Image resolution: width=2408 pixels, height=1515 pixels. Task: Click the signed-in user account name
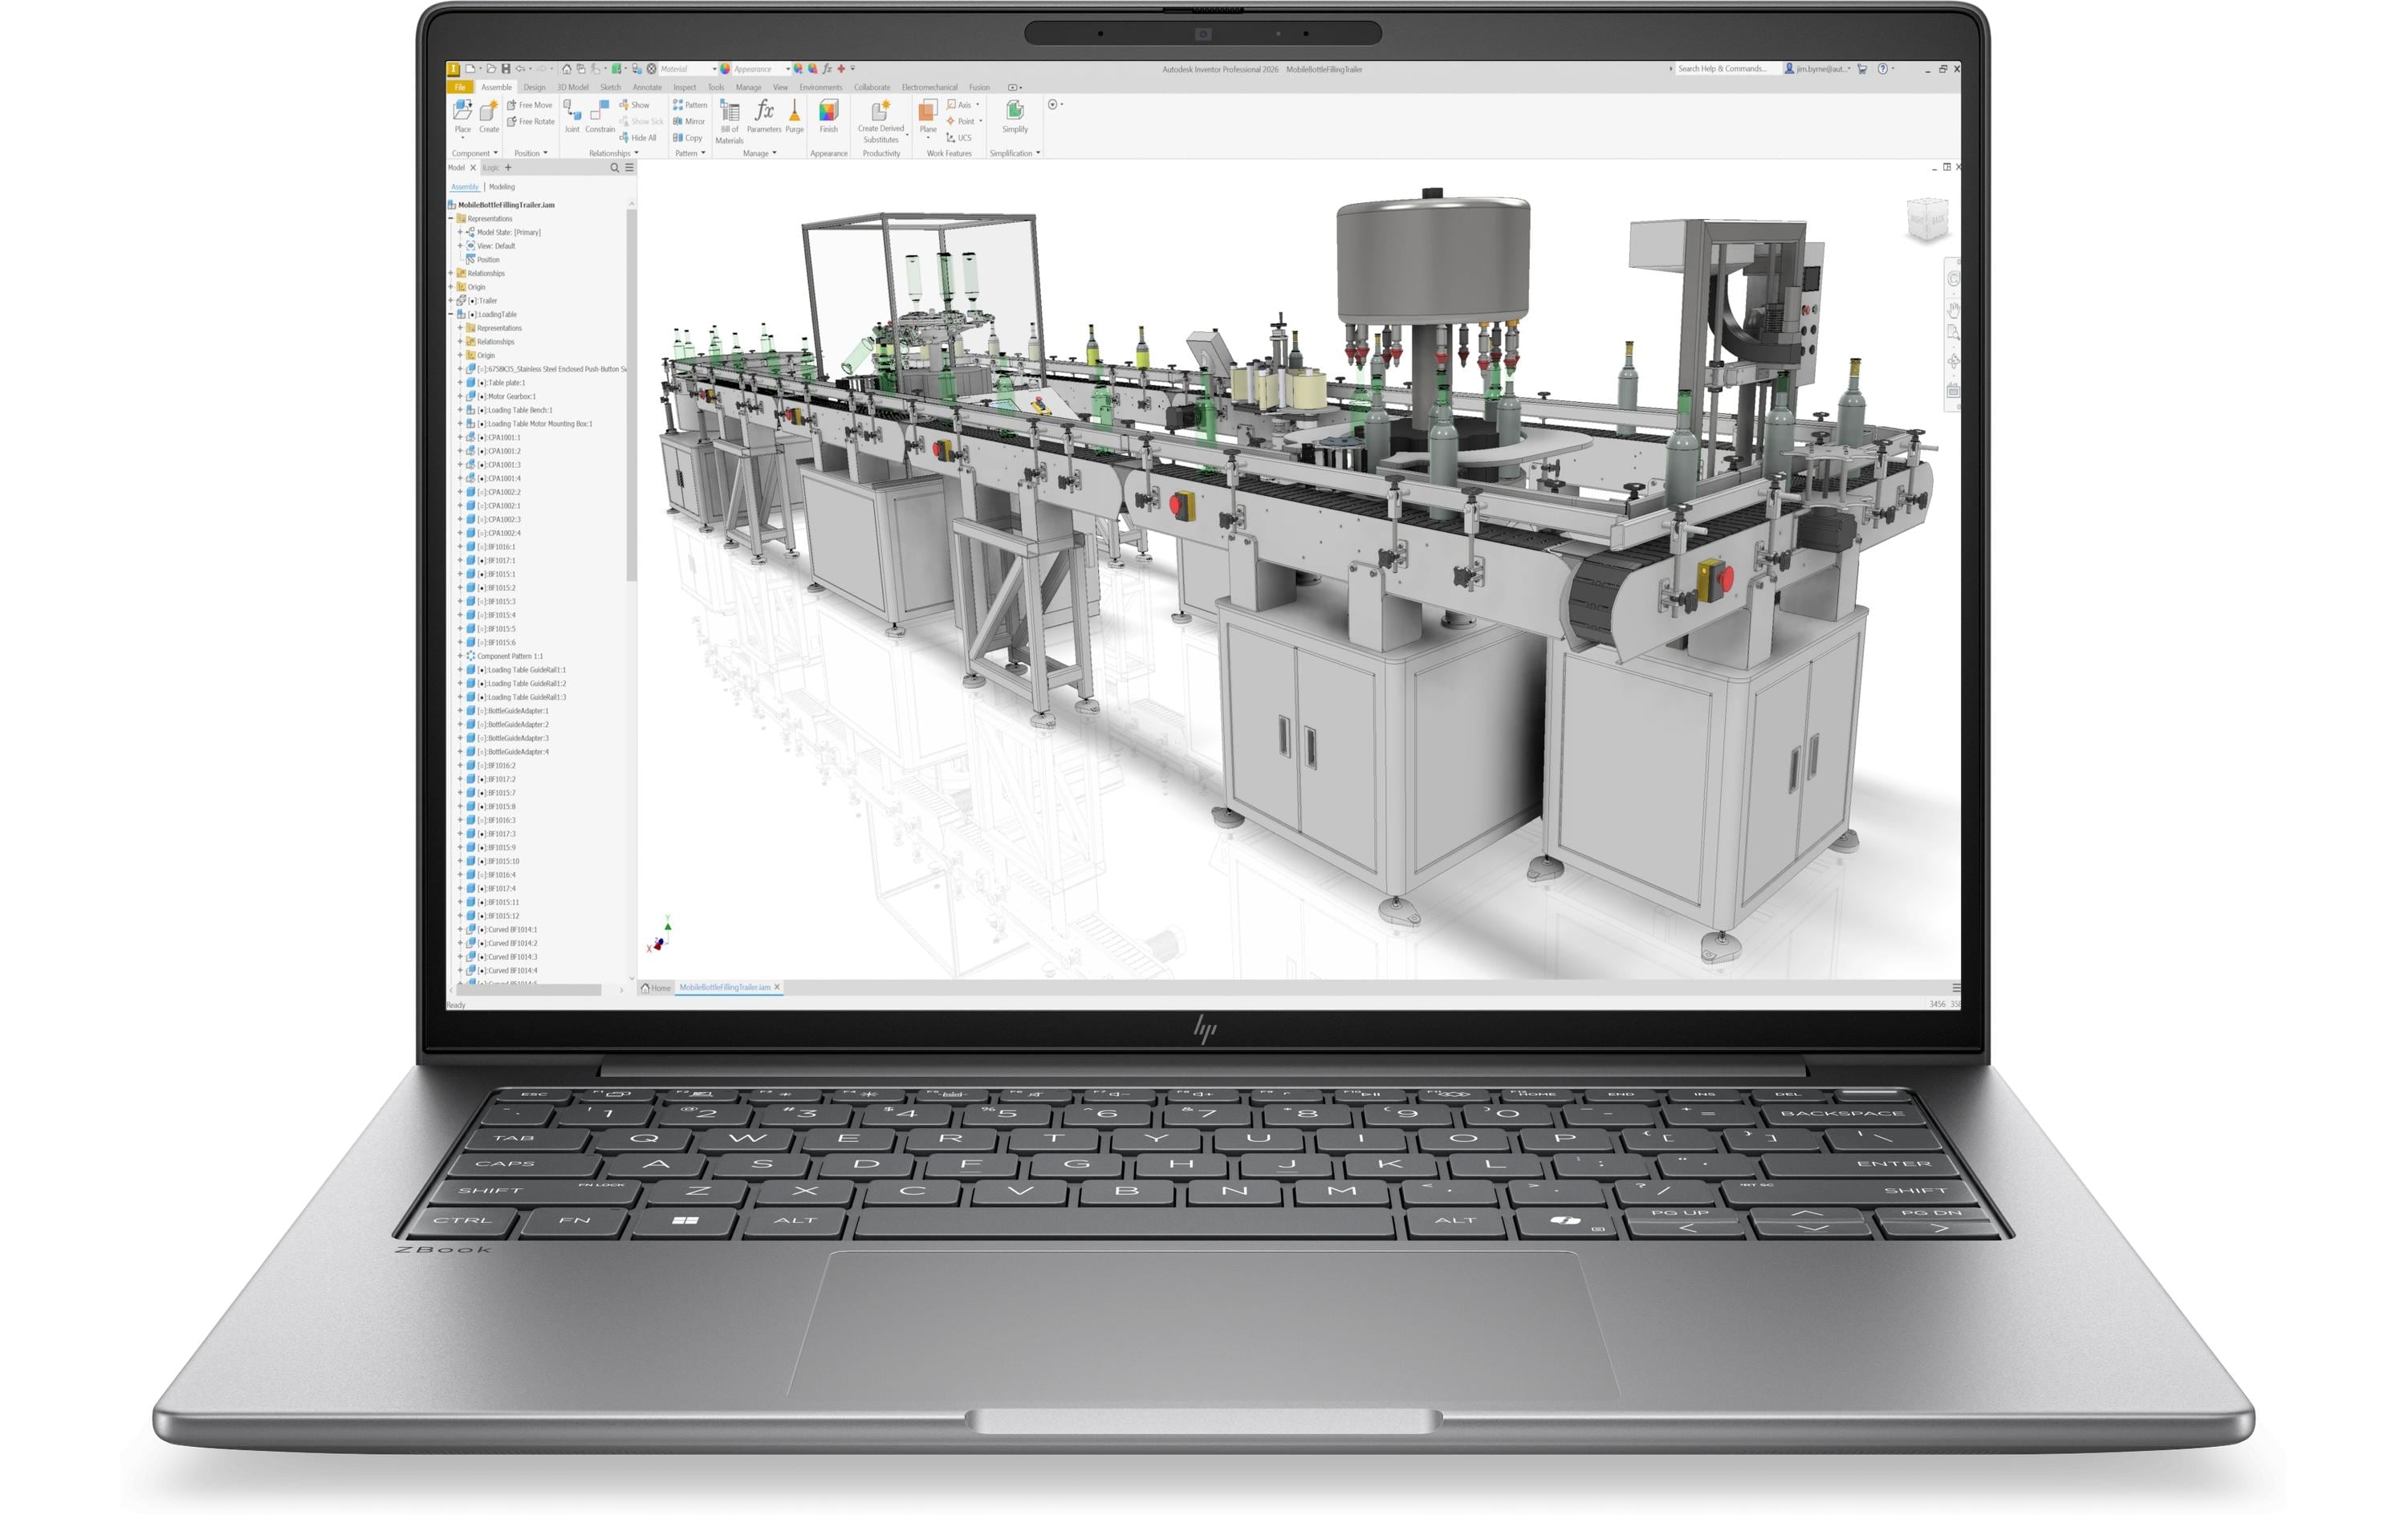[x=1822, y=69]
